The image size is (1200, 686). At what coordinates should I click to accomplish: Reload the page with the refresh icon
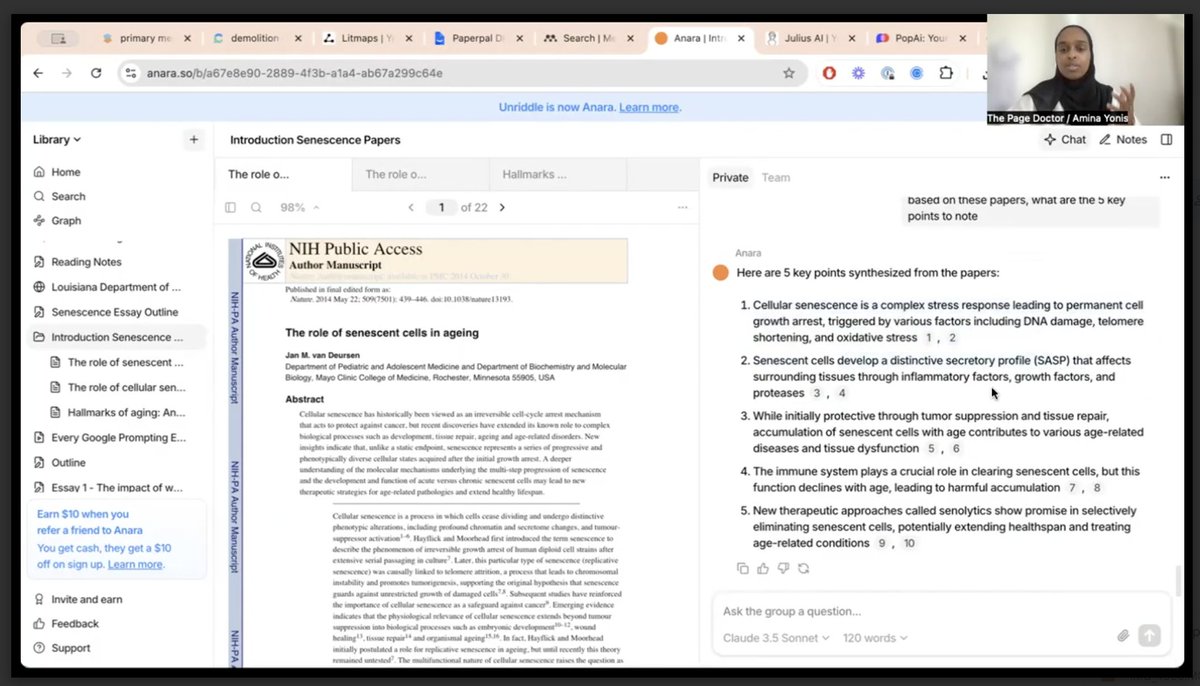(x=96, y=73)
